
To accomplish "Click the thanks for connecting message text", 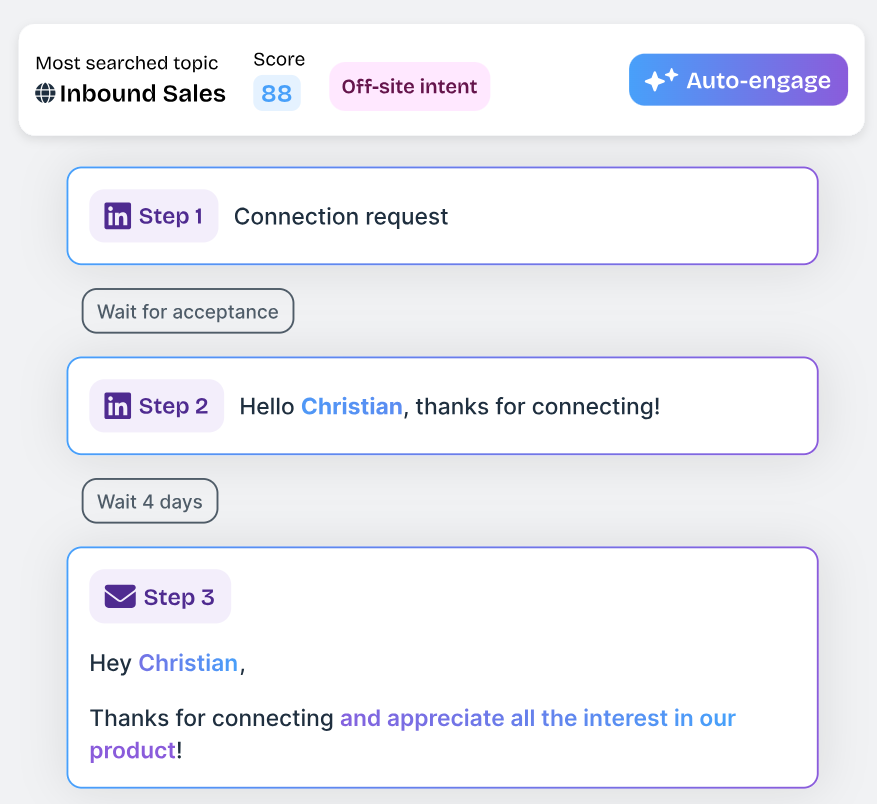I will [x=537, y=407].
